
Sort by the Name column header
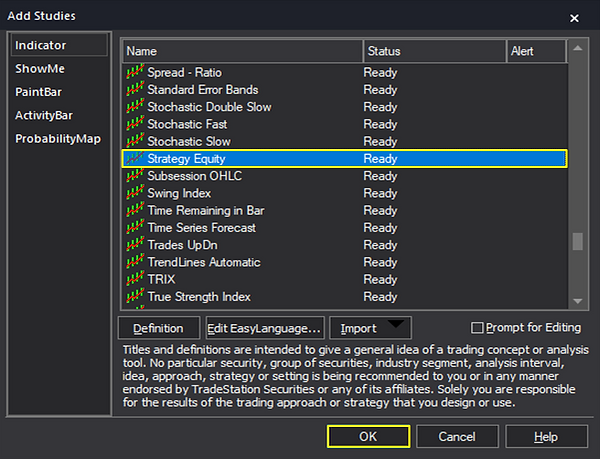tap(243, 51)
